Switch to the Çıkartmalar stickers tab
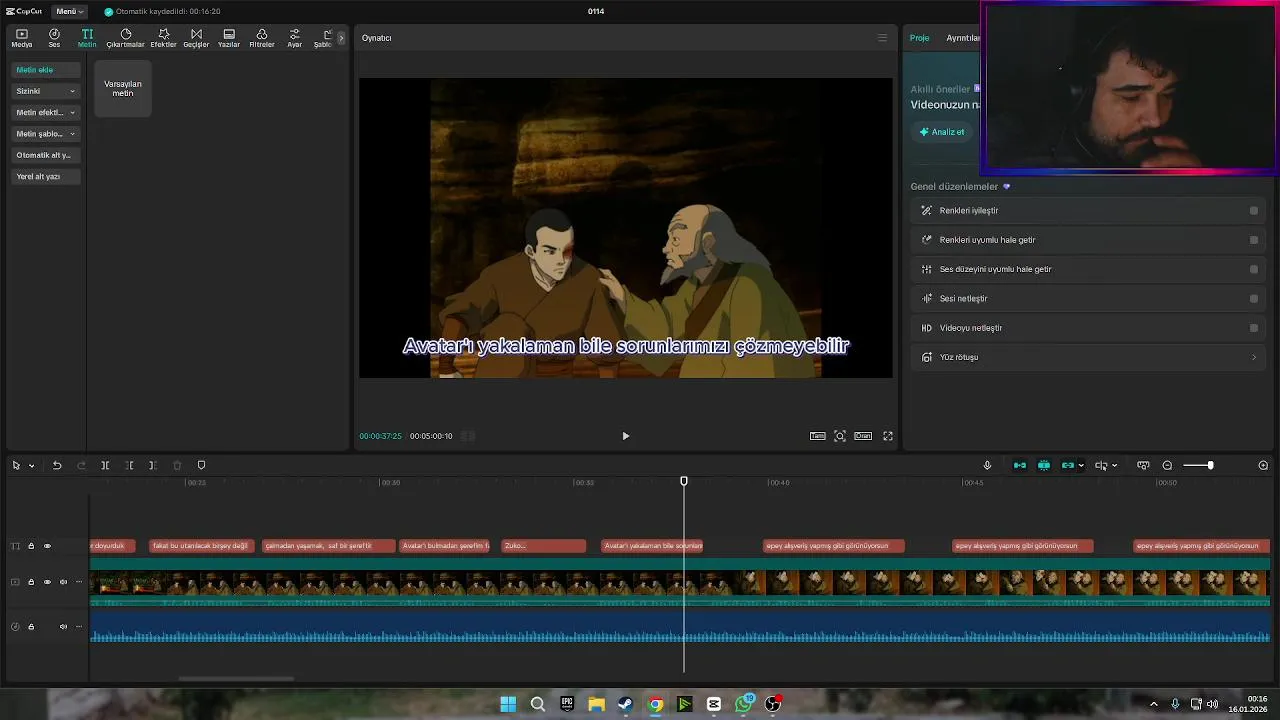1280x720 pixels. [x=125, y=38]
